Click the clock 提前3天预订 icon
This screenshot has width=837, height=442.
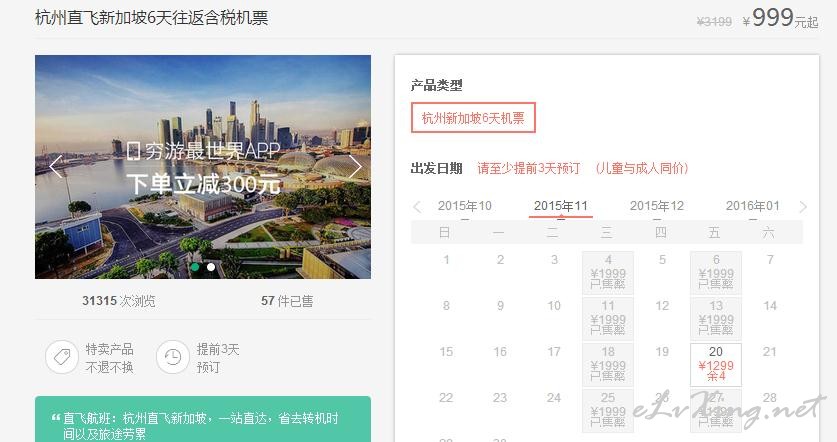coord(172,357)
